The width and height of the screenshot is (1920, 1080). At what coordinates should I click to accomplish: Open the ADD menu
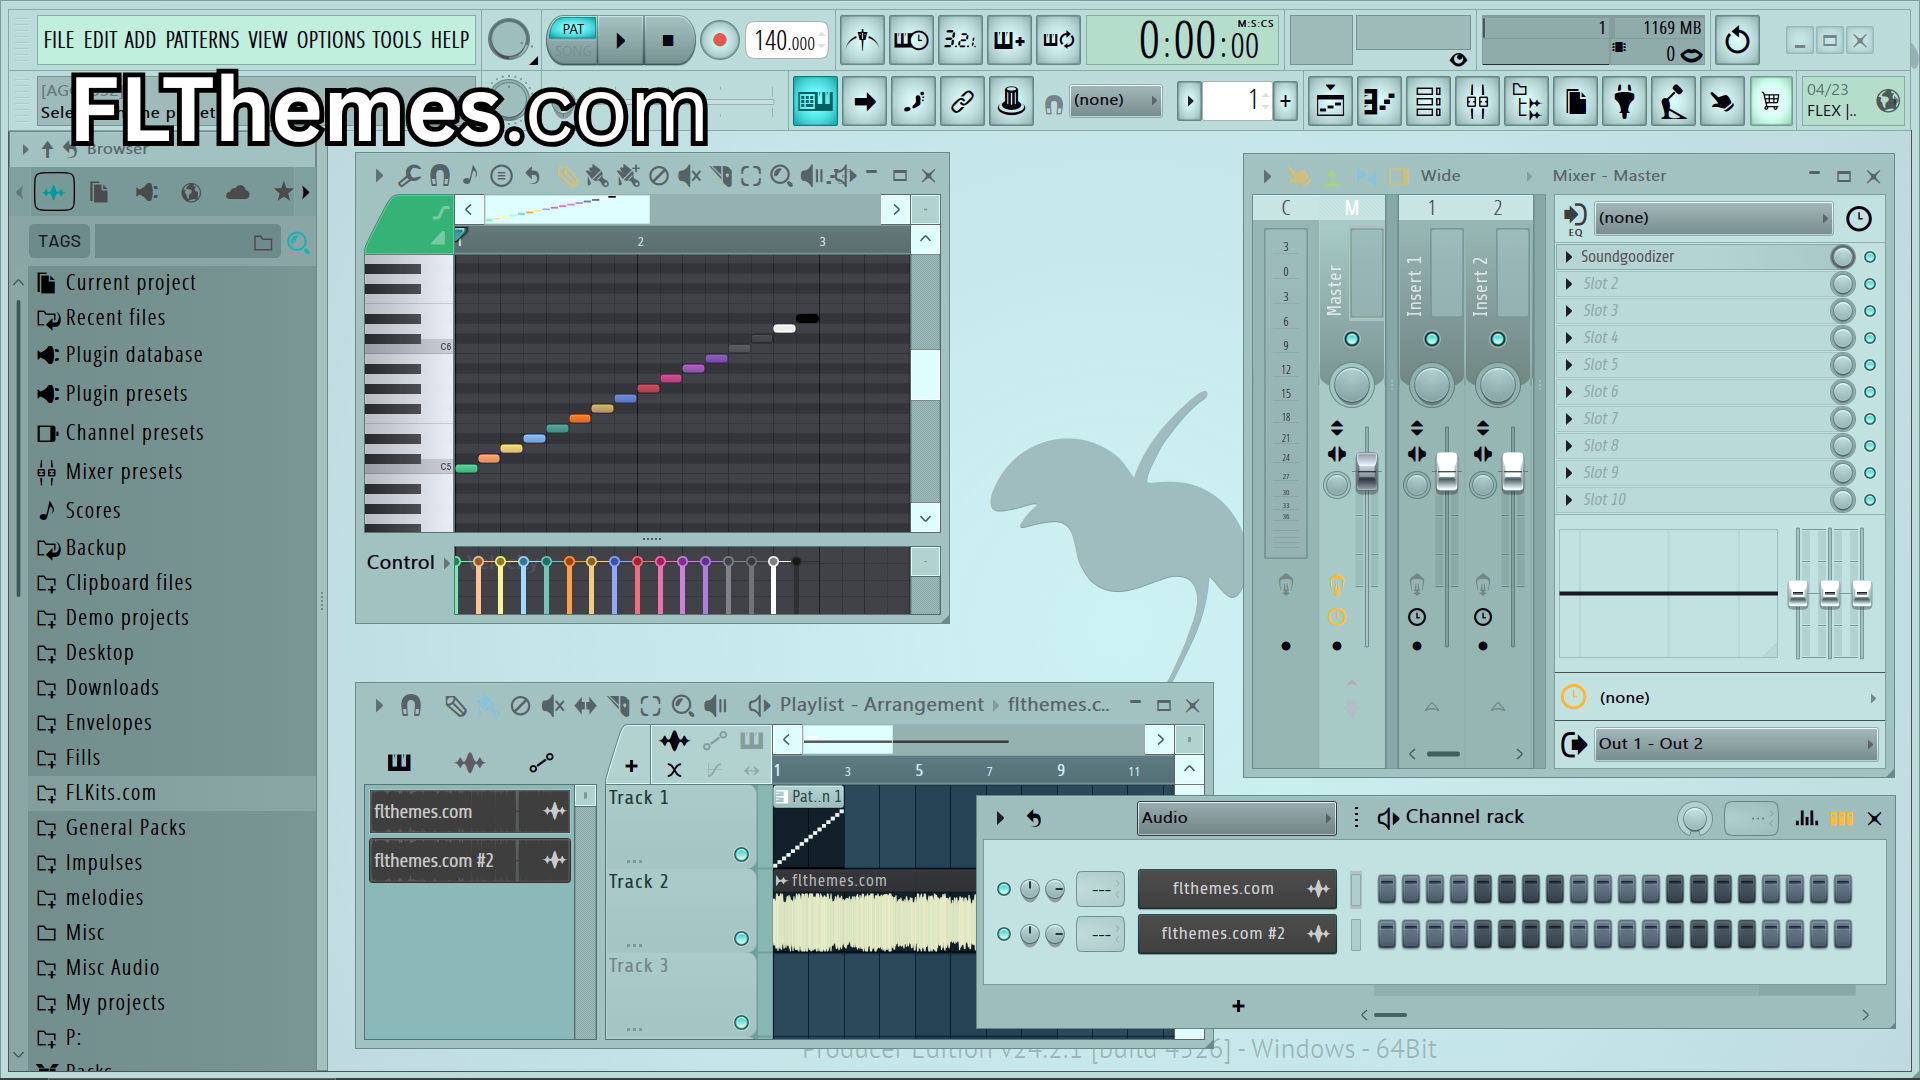point(140,40)
